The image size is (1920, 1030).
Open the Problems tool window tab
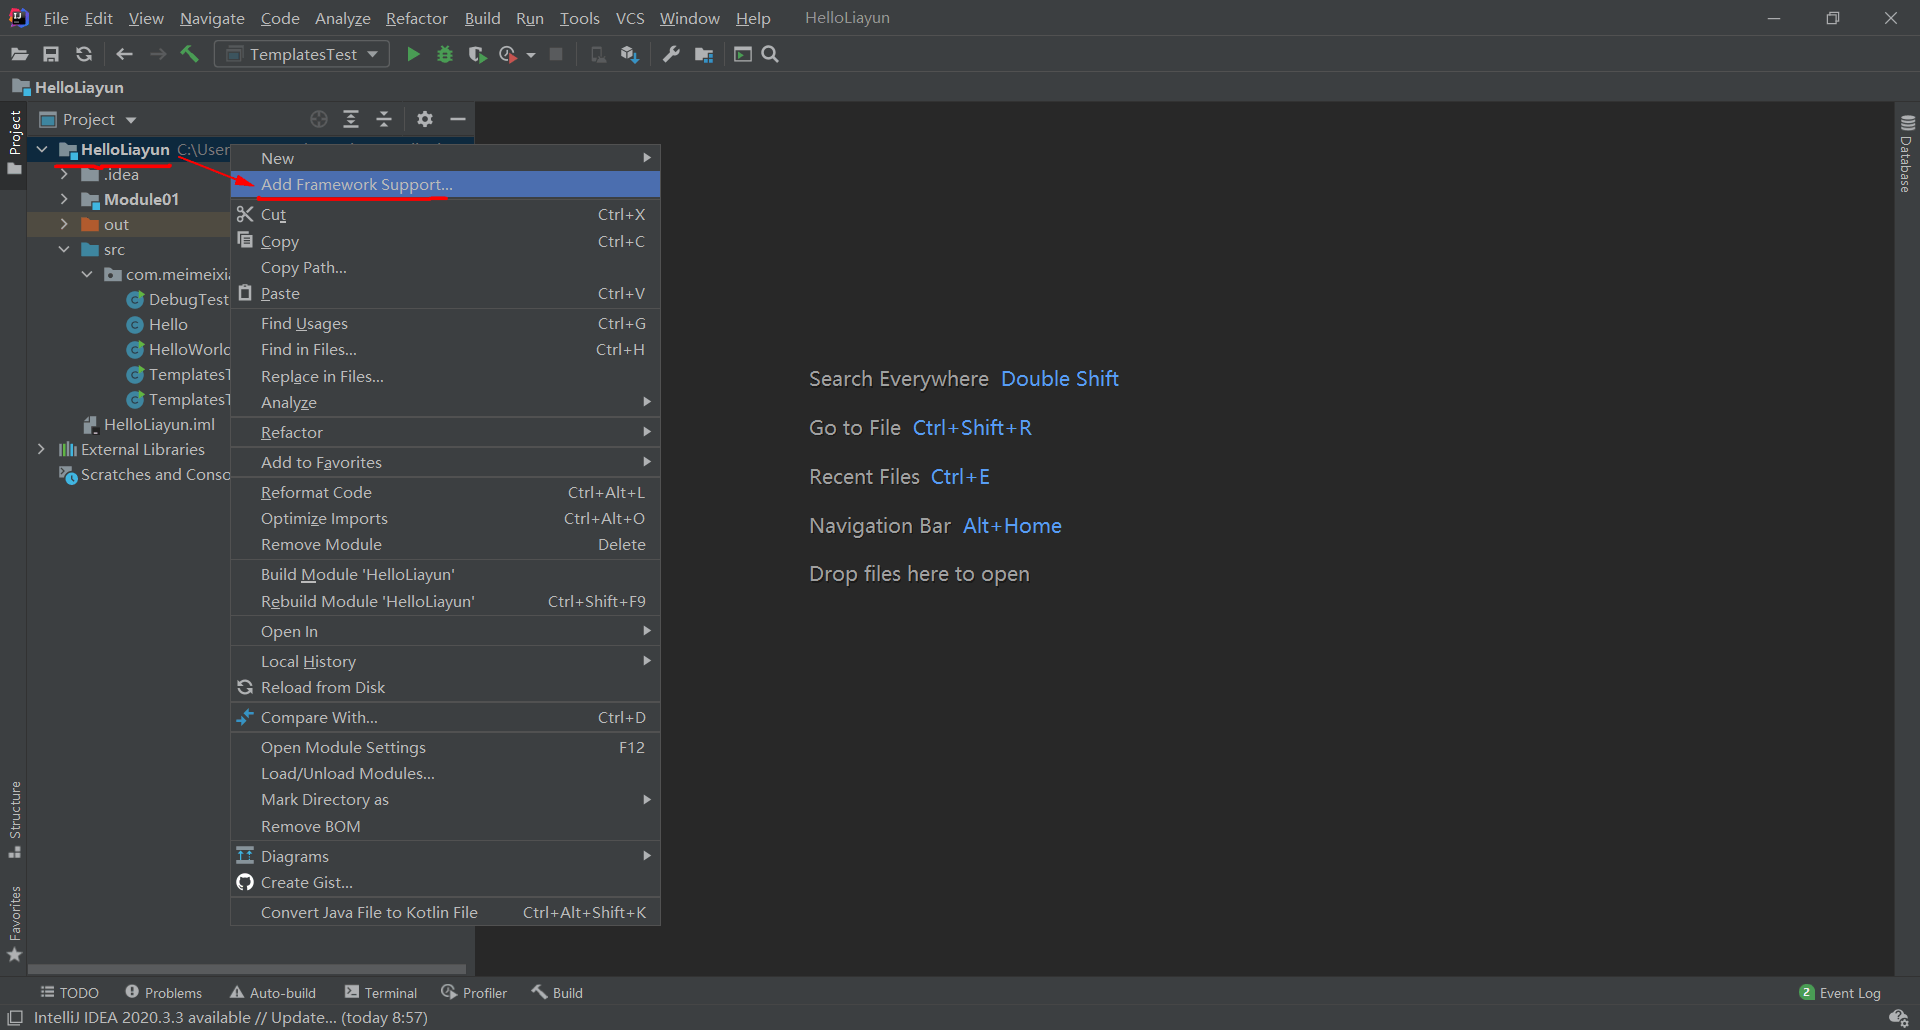[x=164, y=992]
